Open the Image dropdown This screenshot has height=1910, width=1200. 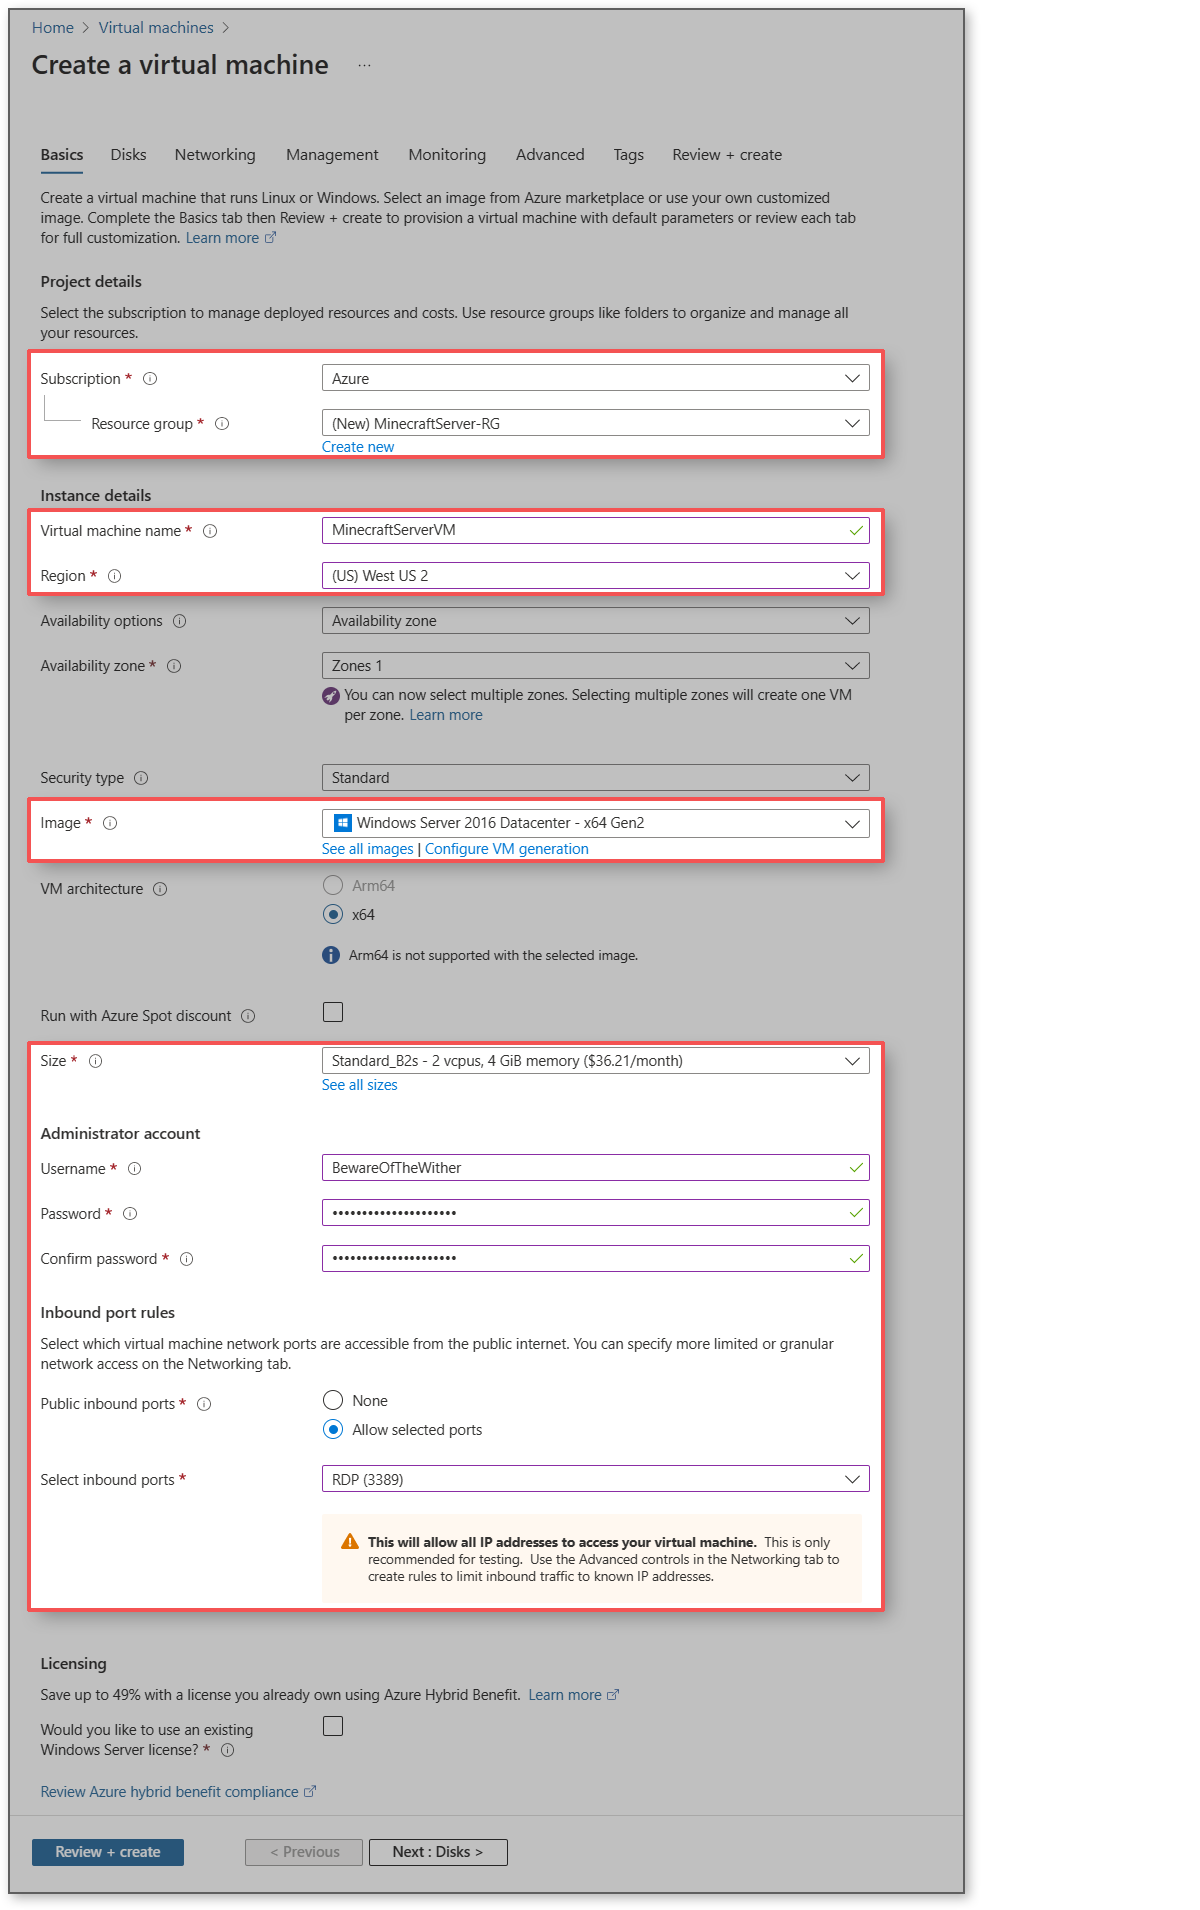click(x=596, y=823)
